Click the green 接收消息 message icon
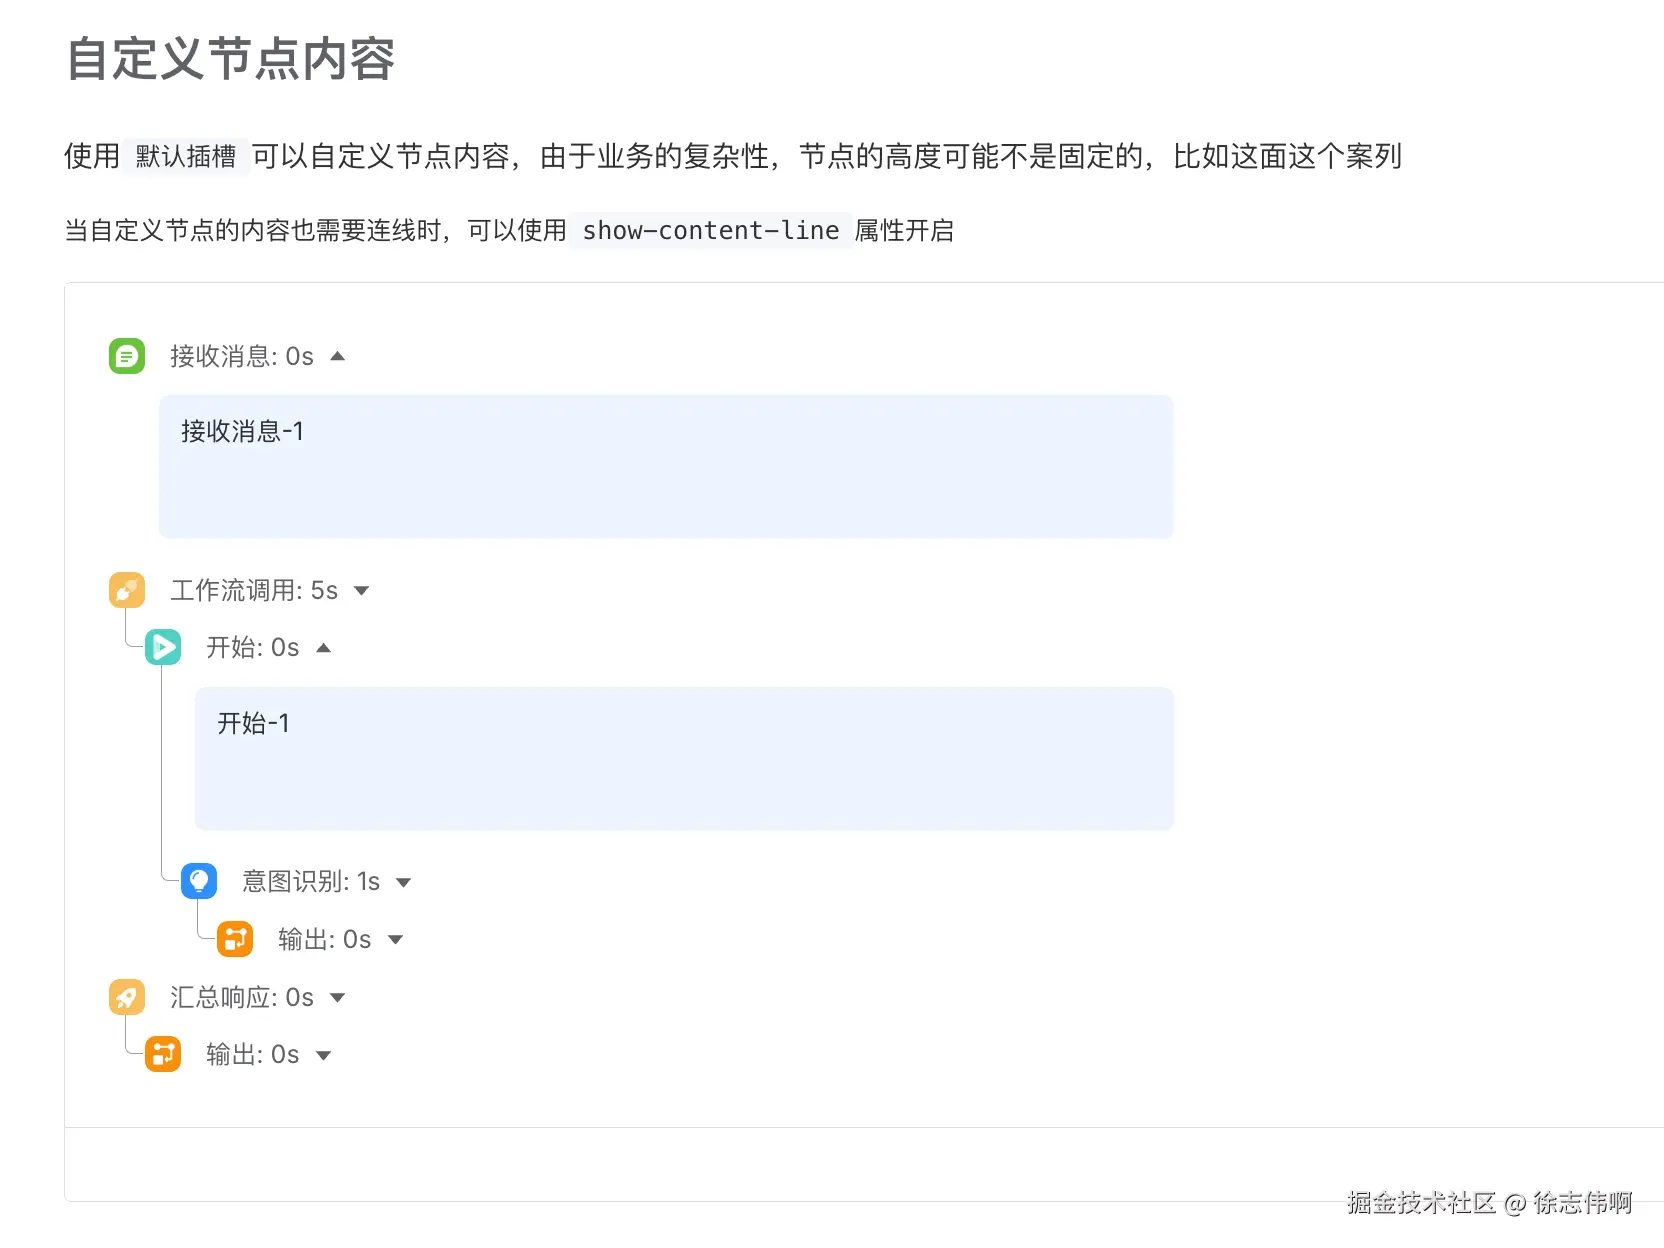The width and height of the screenshot is (1664, 1248). tap(127, 356)
